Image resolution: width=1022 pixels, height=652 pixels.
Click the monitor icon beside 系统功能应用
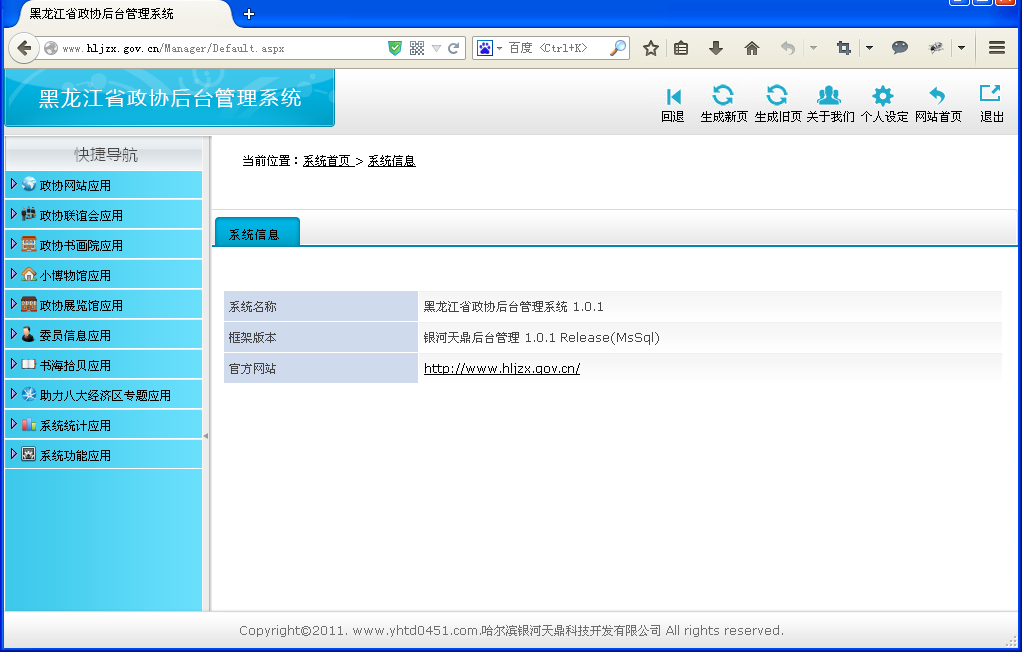pyautogui.click(x=29, y=454)
